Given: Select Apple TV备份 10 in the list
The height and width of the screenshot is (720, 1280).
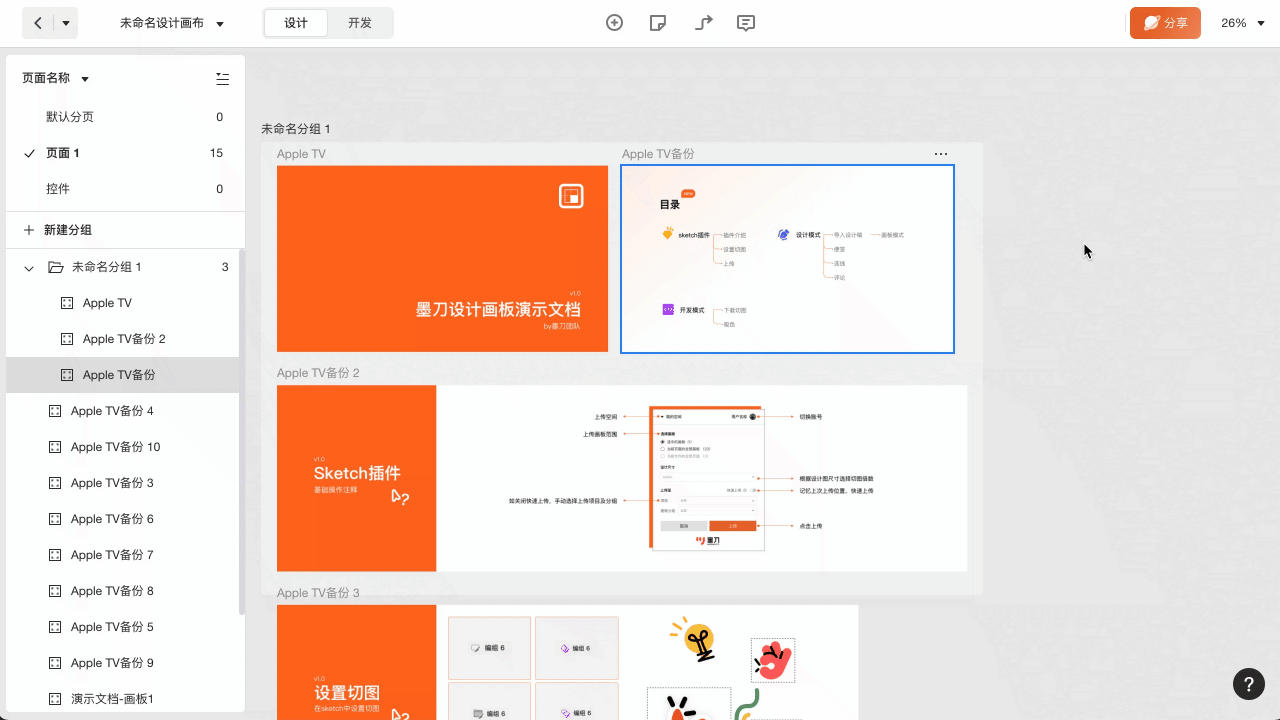Looking at the screenshot, I should (122, 447).
